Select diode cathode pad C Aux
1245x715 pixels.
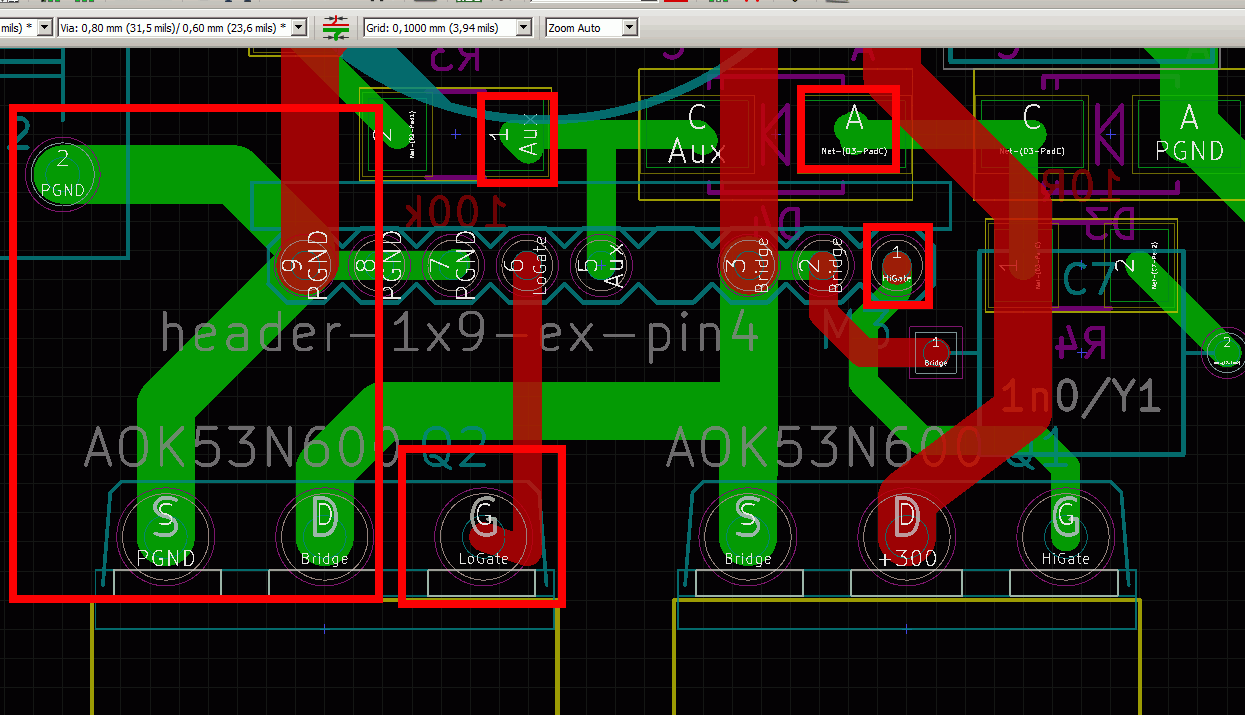click(697, 133)
